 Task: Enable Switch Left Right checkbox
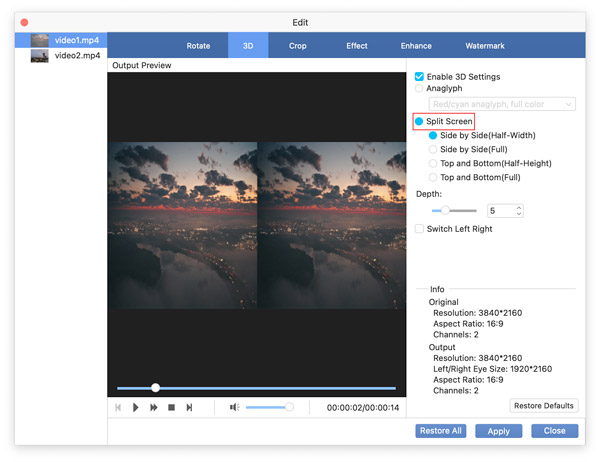point(419,229)
